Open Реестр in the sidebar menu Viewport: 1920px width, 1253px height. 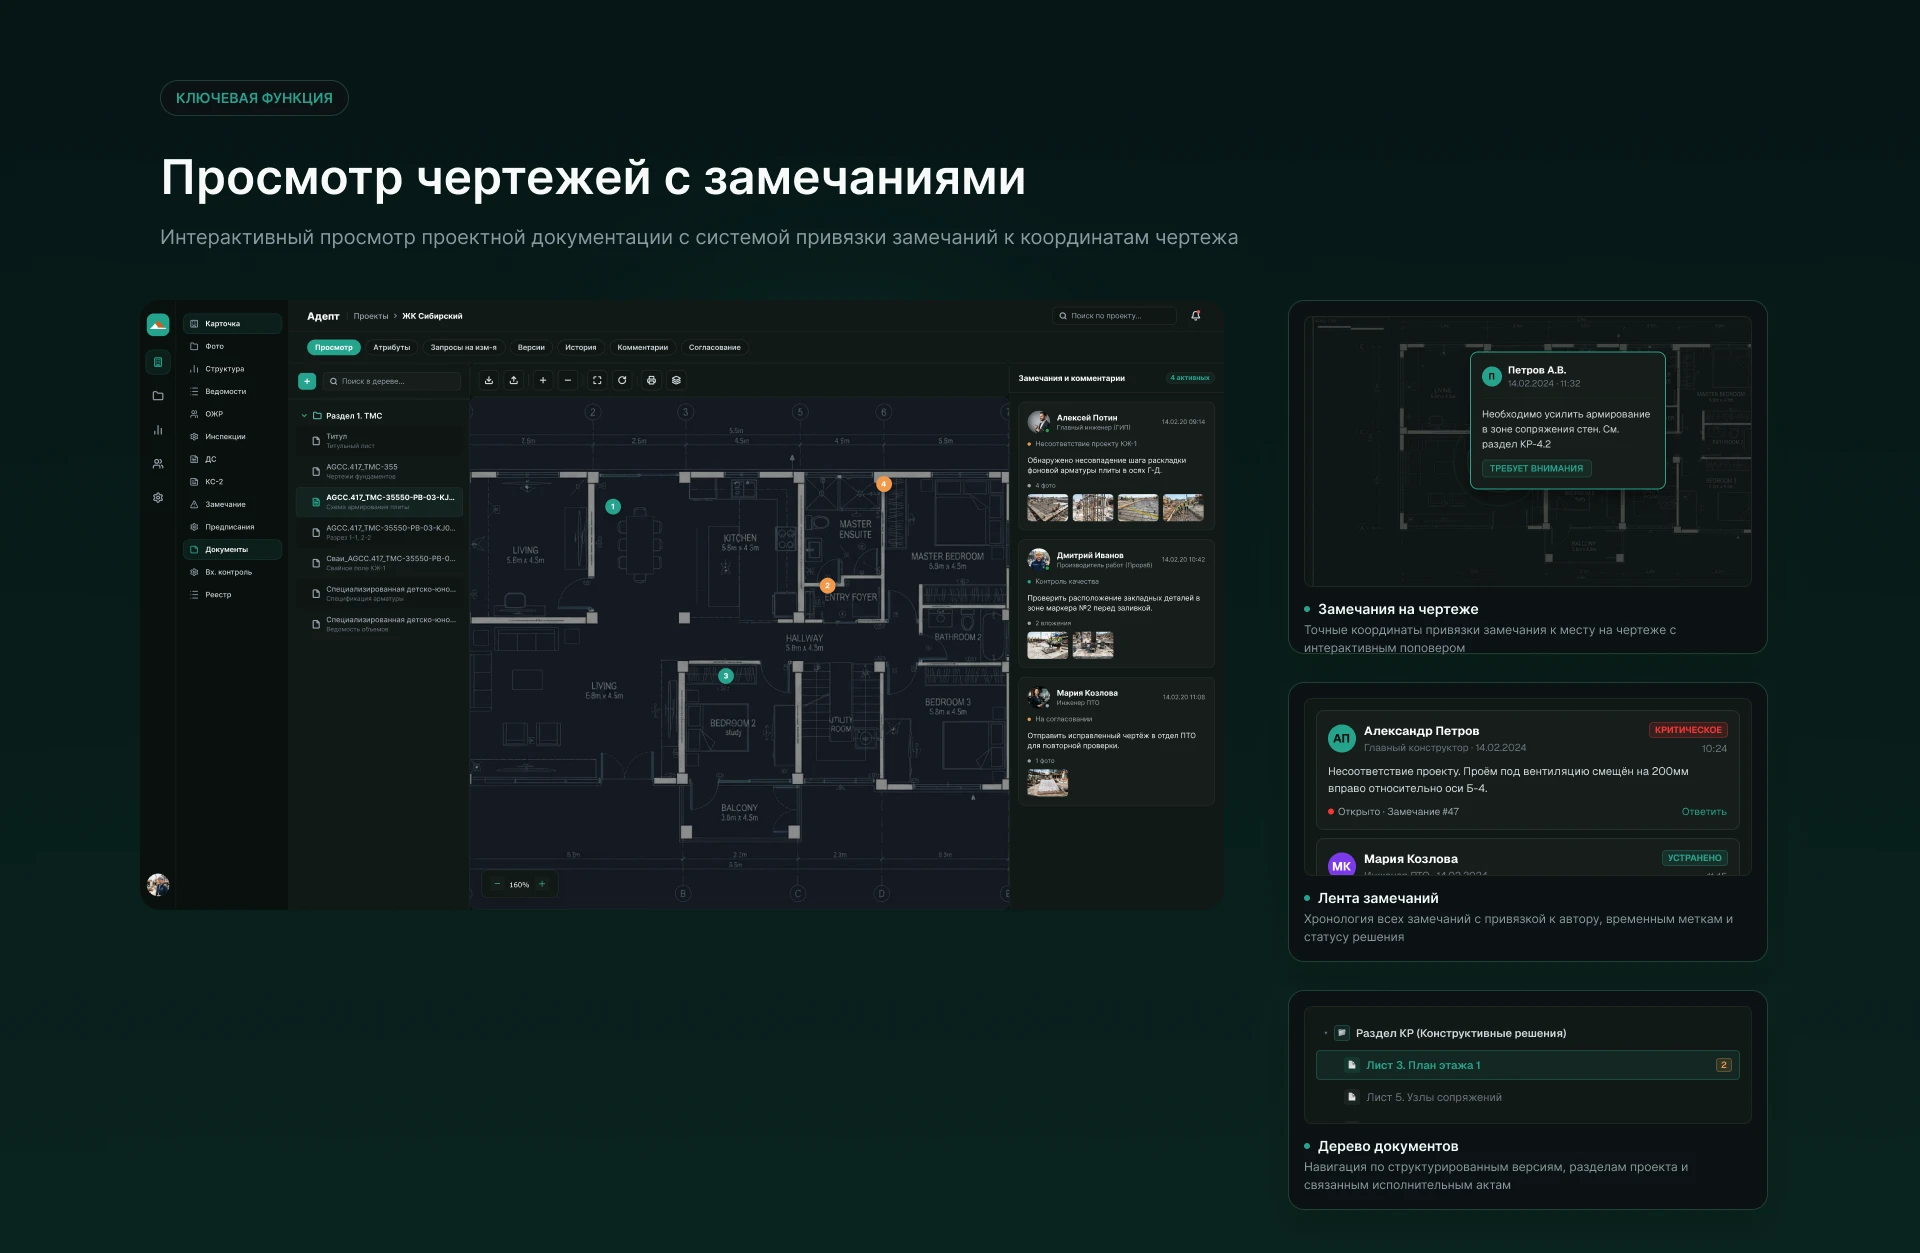[x=232, y=594]
